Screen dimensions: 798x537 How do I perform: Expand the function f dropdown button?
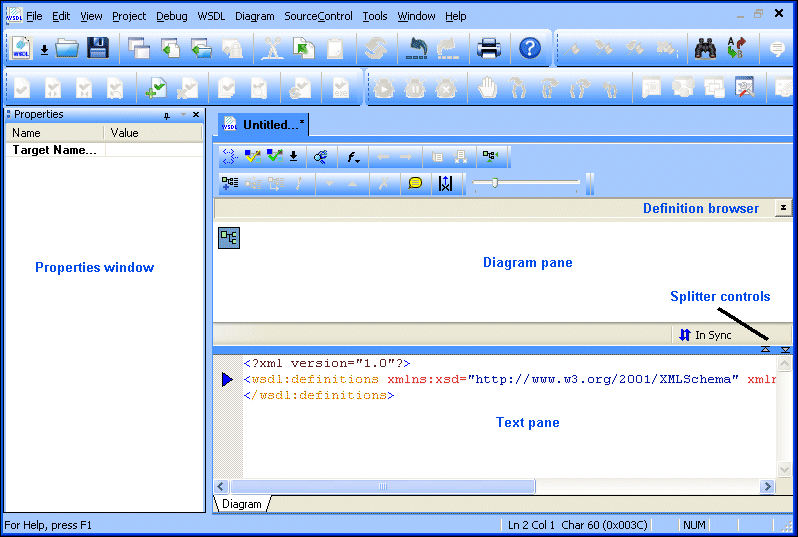click(353, 157)
